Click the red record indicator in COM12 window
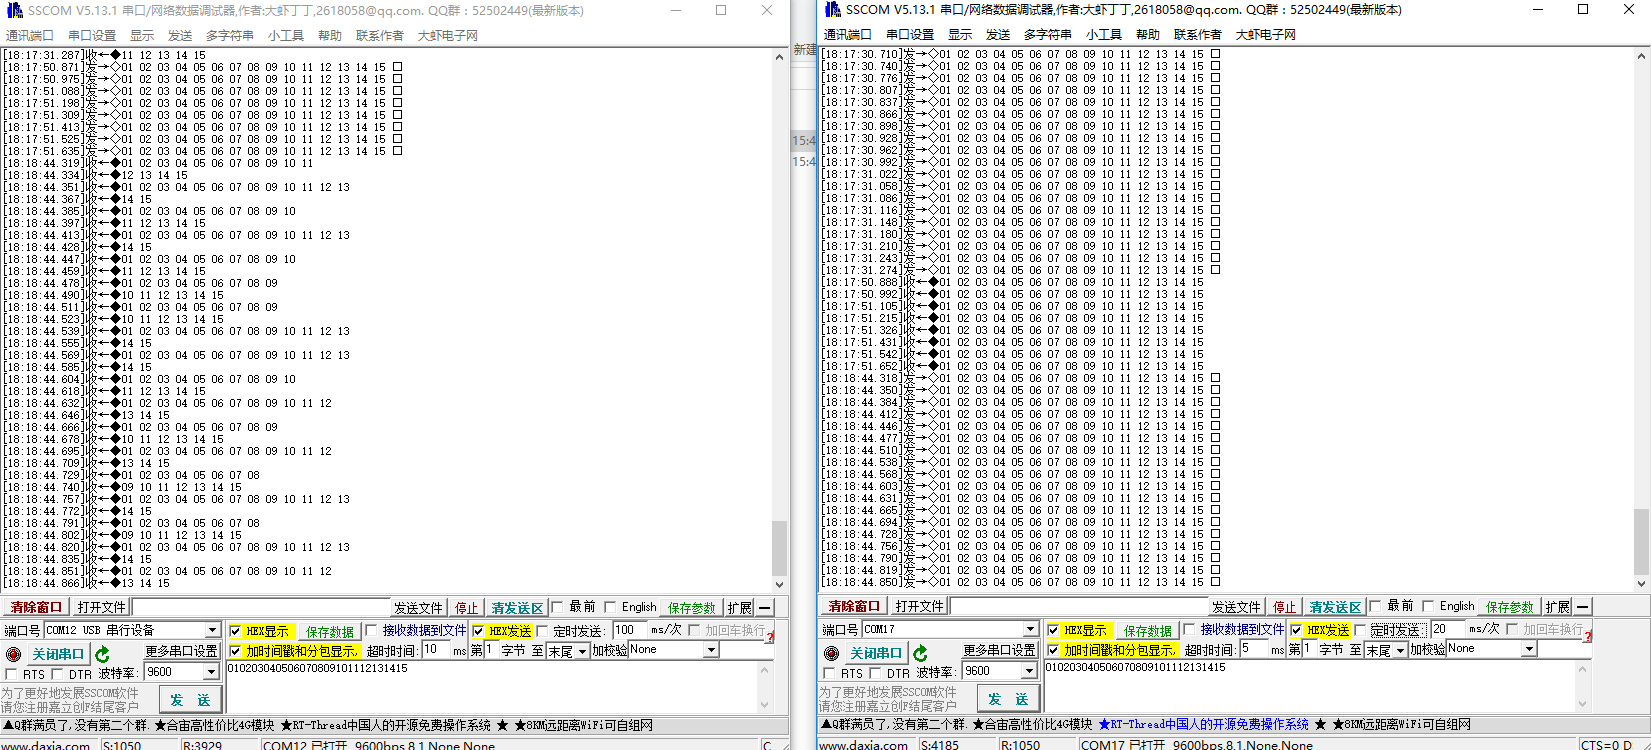Screen dimensions: 1651x750 [x=13, y=654]
